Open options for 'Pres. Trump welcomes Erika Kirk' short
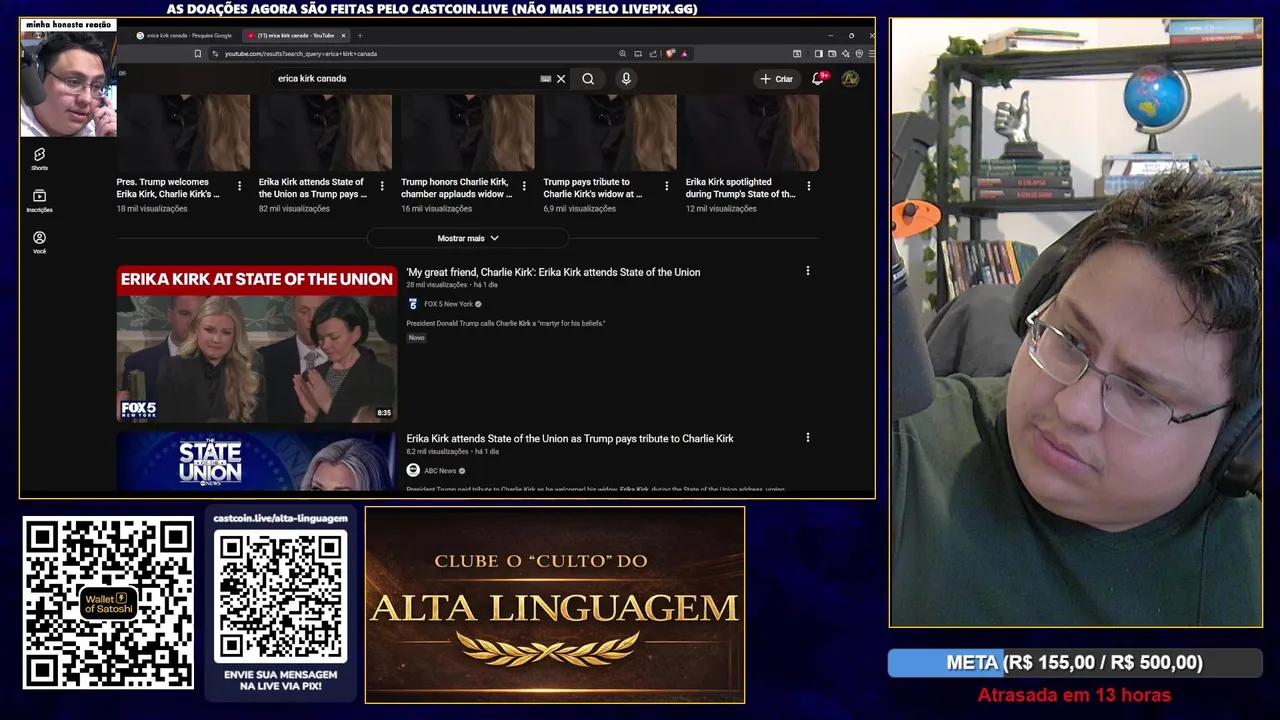The image size is (1280, 720). tap(239, 186)
